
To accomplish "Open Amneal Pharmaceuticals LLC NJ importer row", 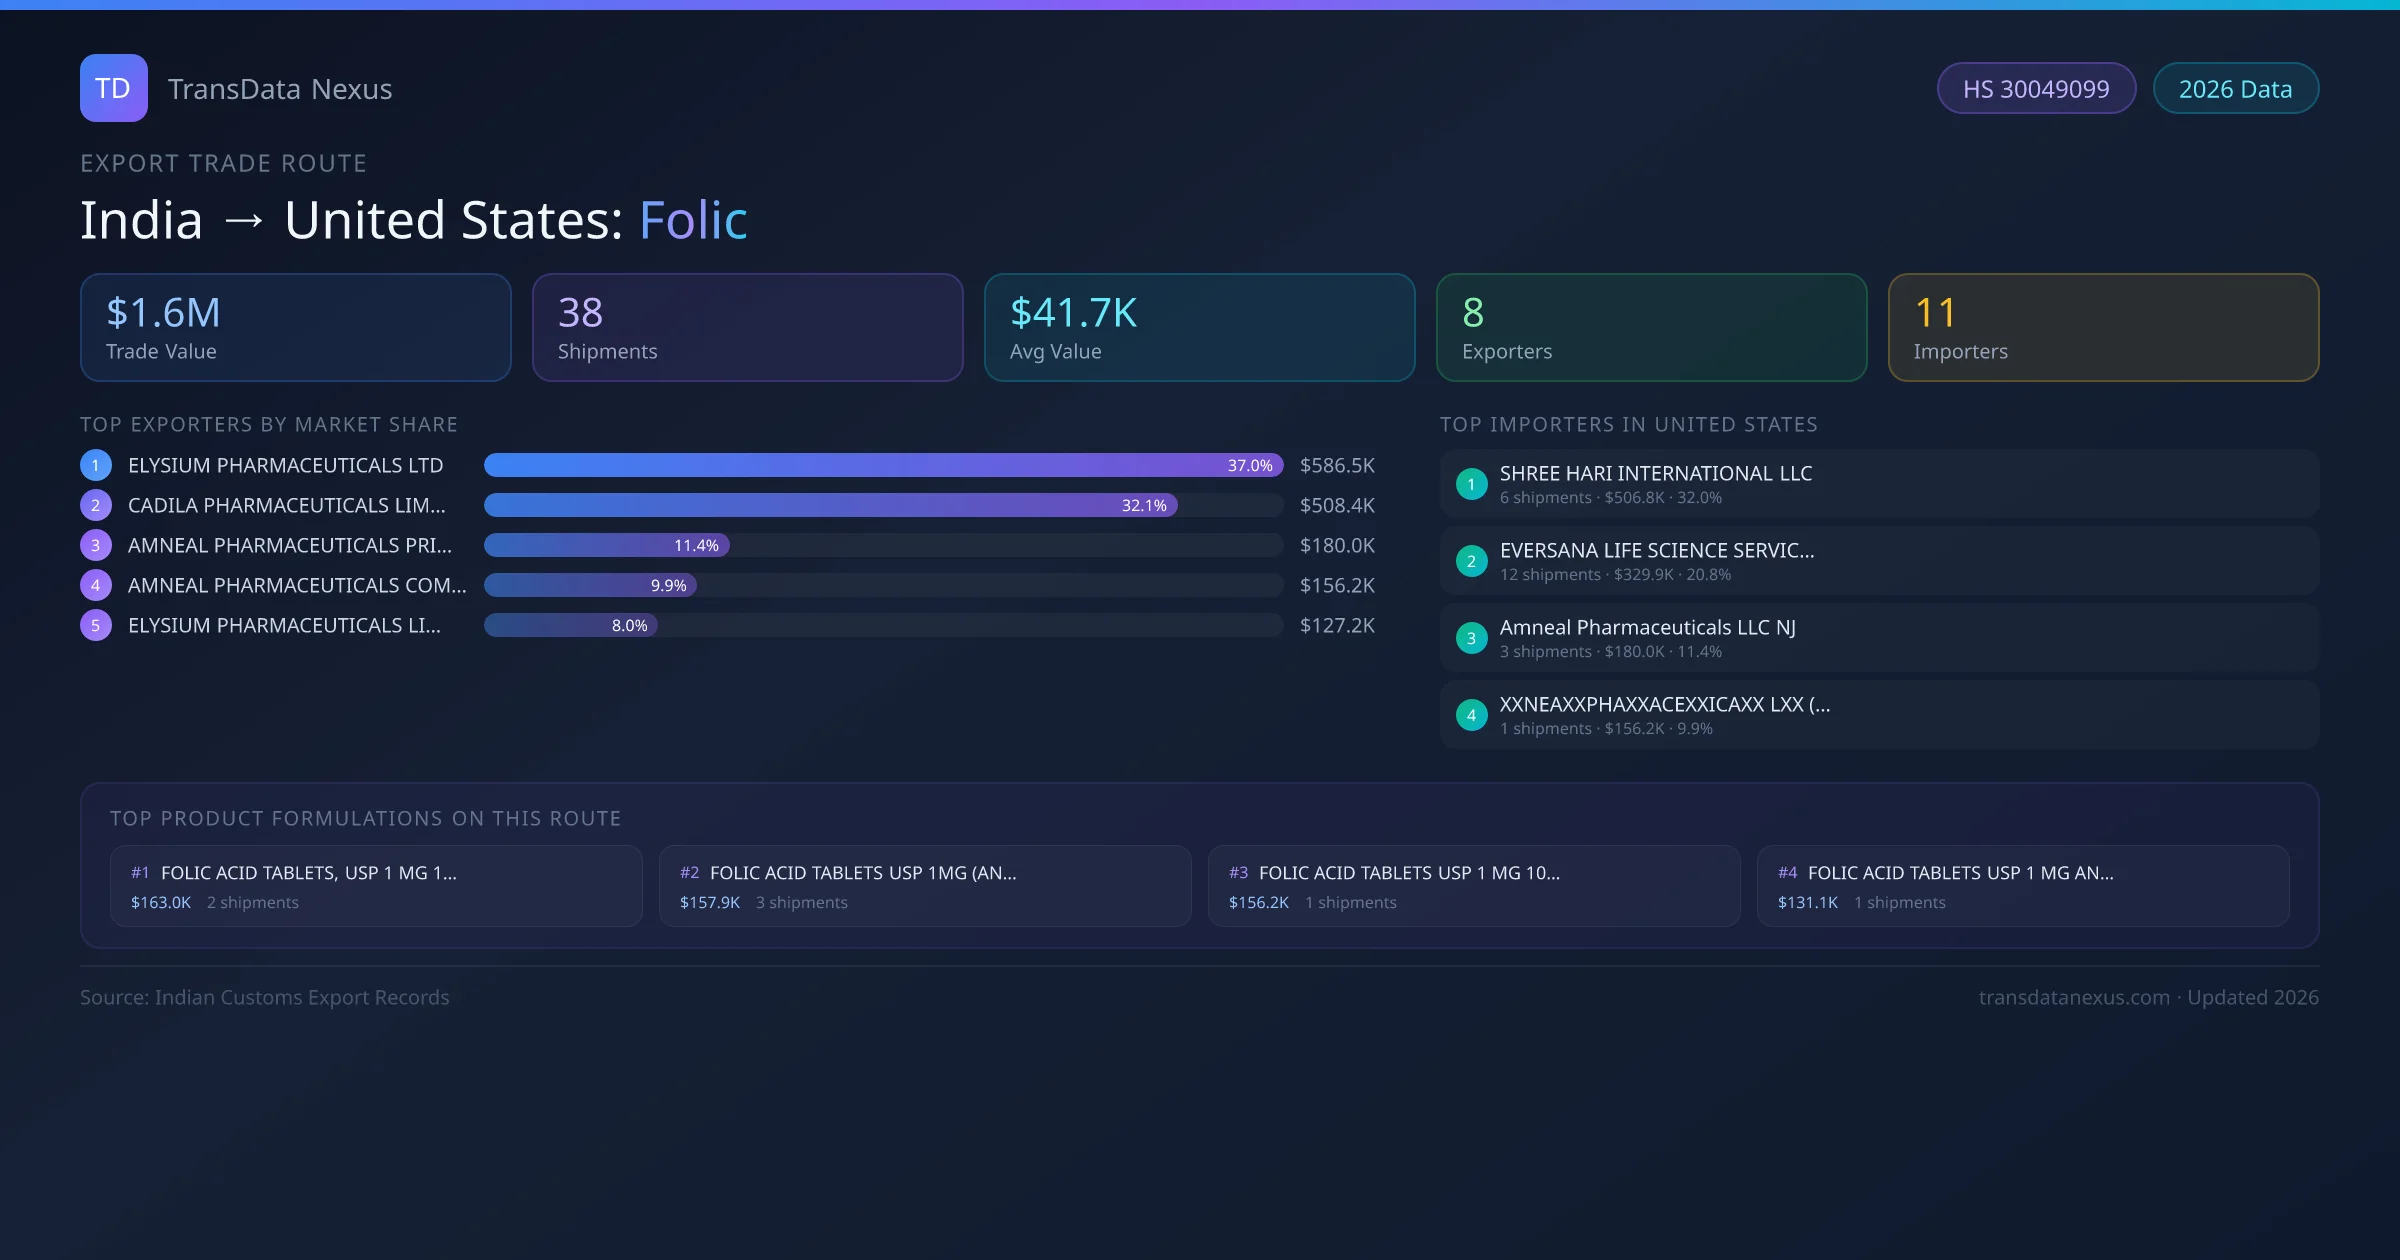I will click(1878, 638).
